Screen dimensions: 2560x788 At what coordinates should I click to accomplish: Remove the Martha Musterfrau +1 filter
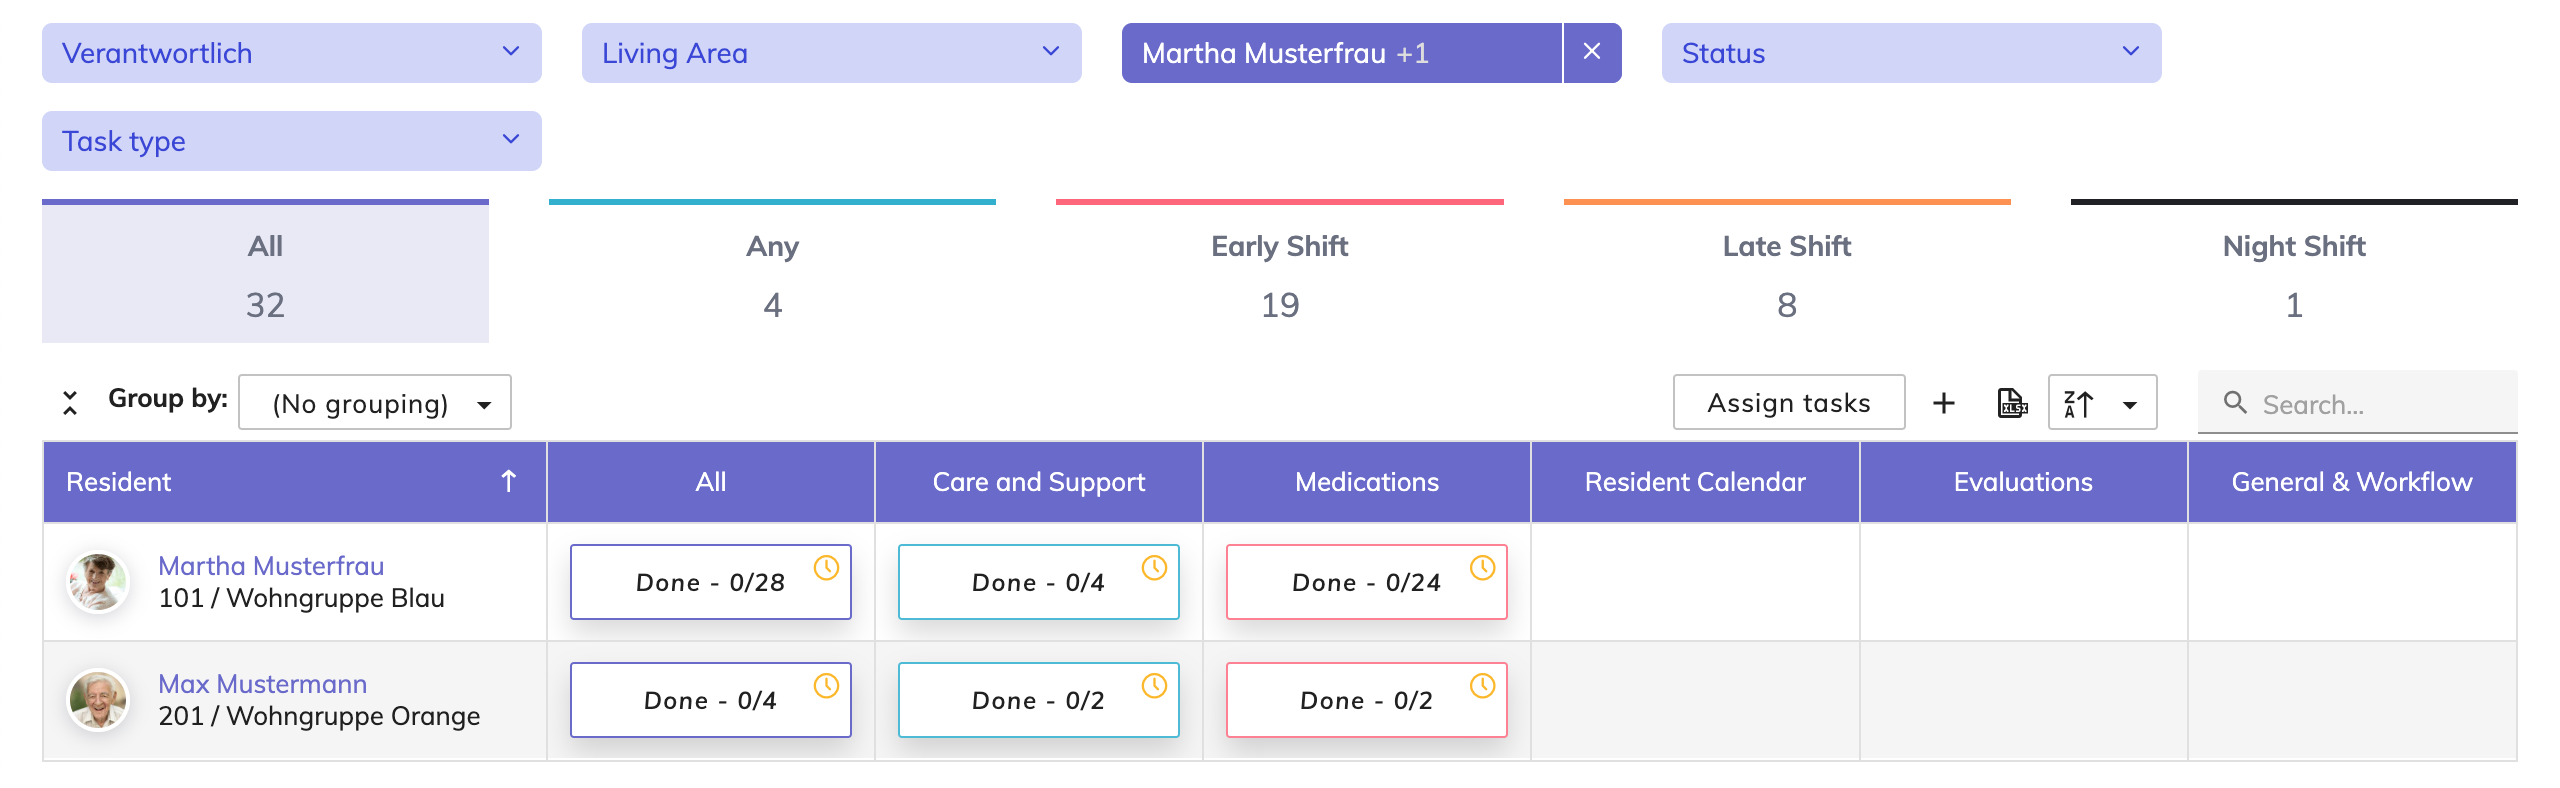[1592, 52]
